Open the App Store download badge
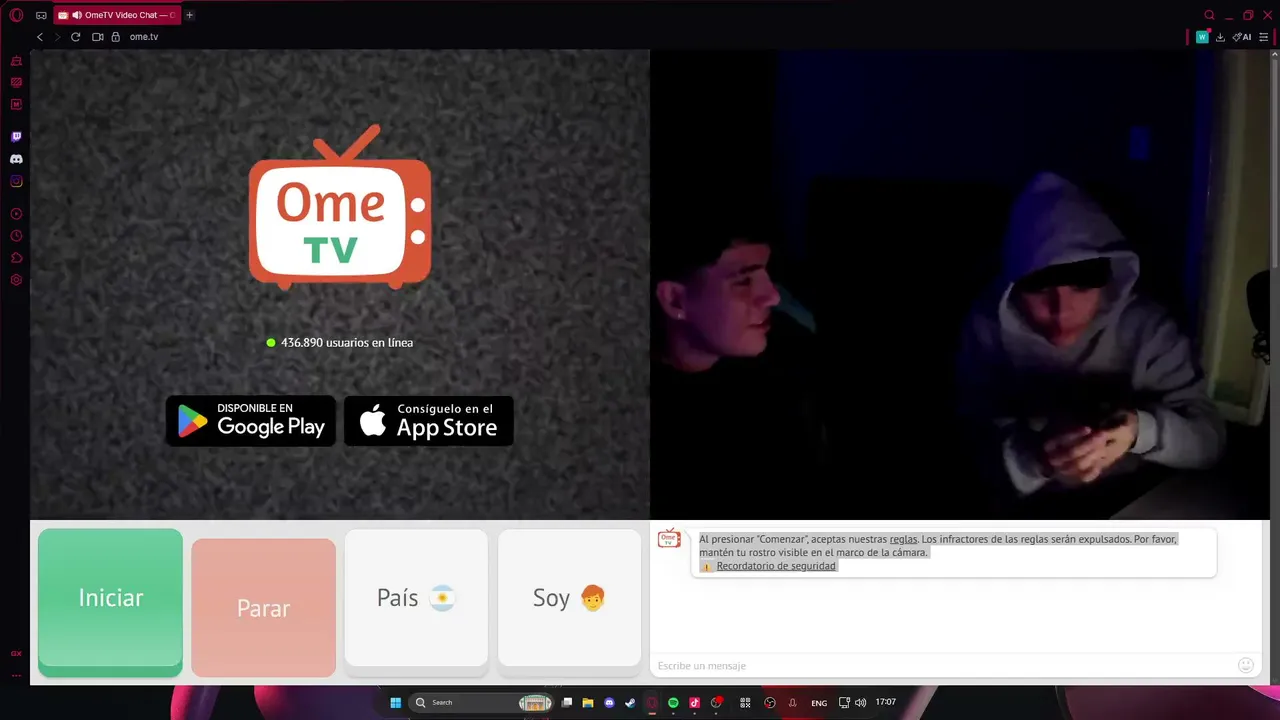 pos(429,421)
